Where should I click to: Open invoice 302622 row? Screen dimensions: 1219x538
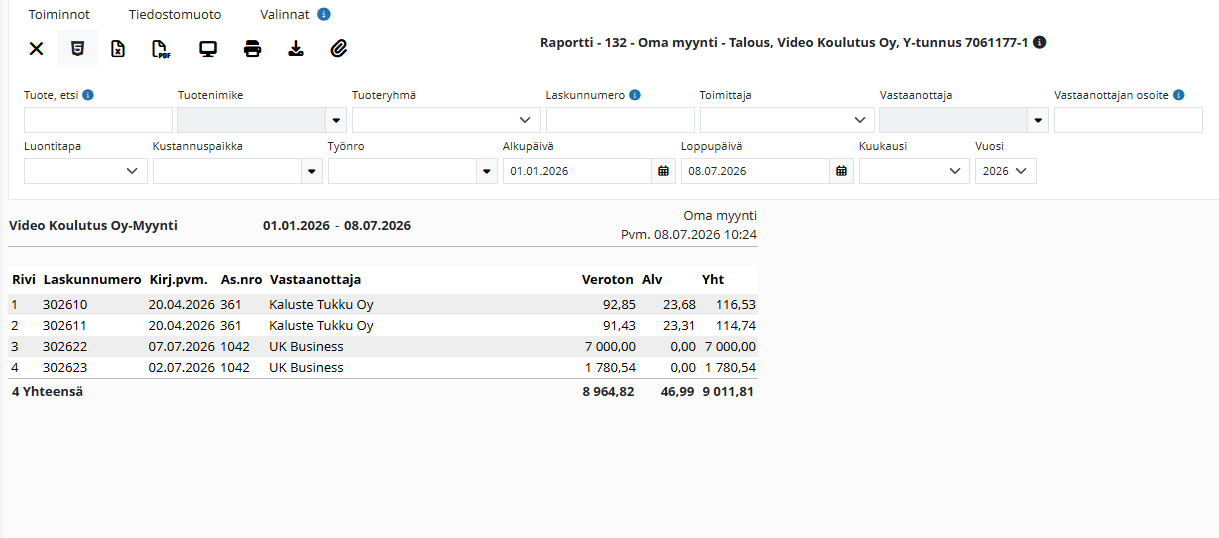point(383,347)
